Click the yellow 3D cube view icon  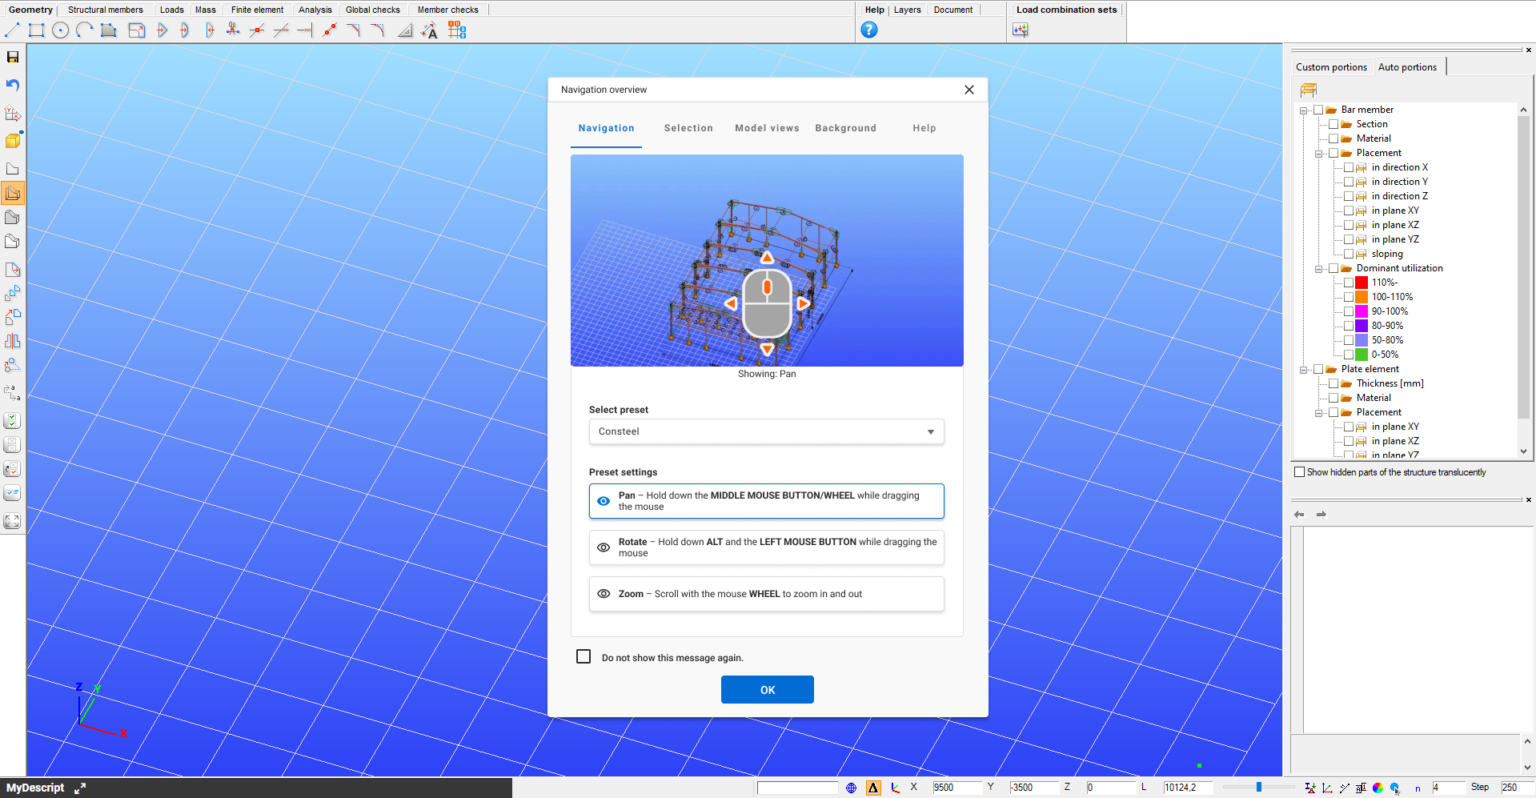[x=13, y=140]
